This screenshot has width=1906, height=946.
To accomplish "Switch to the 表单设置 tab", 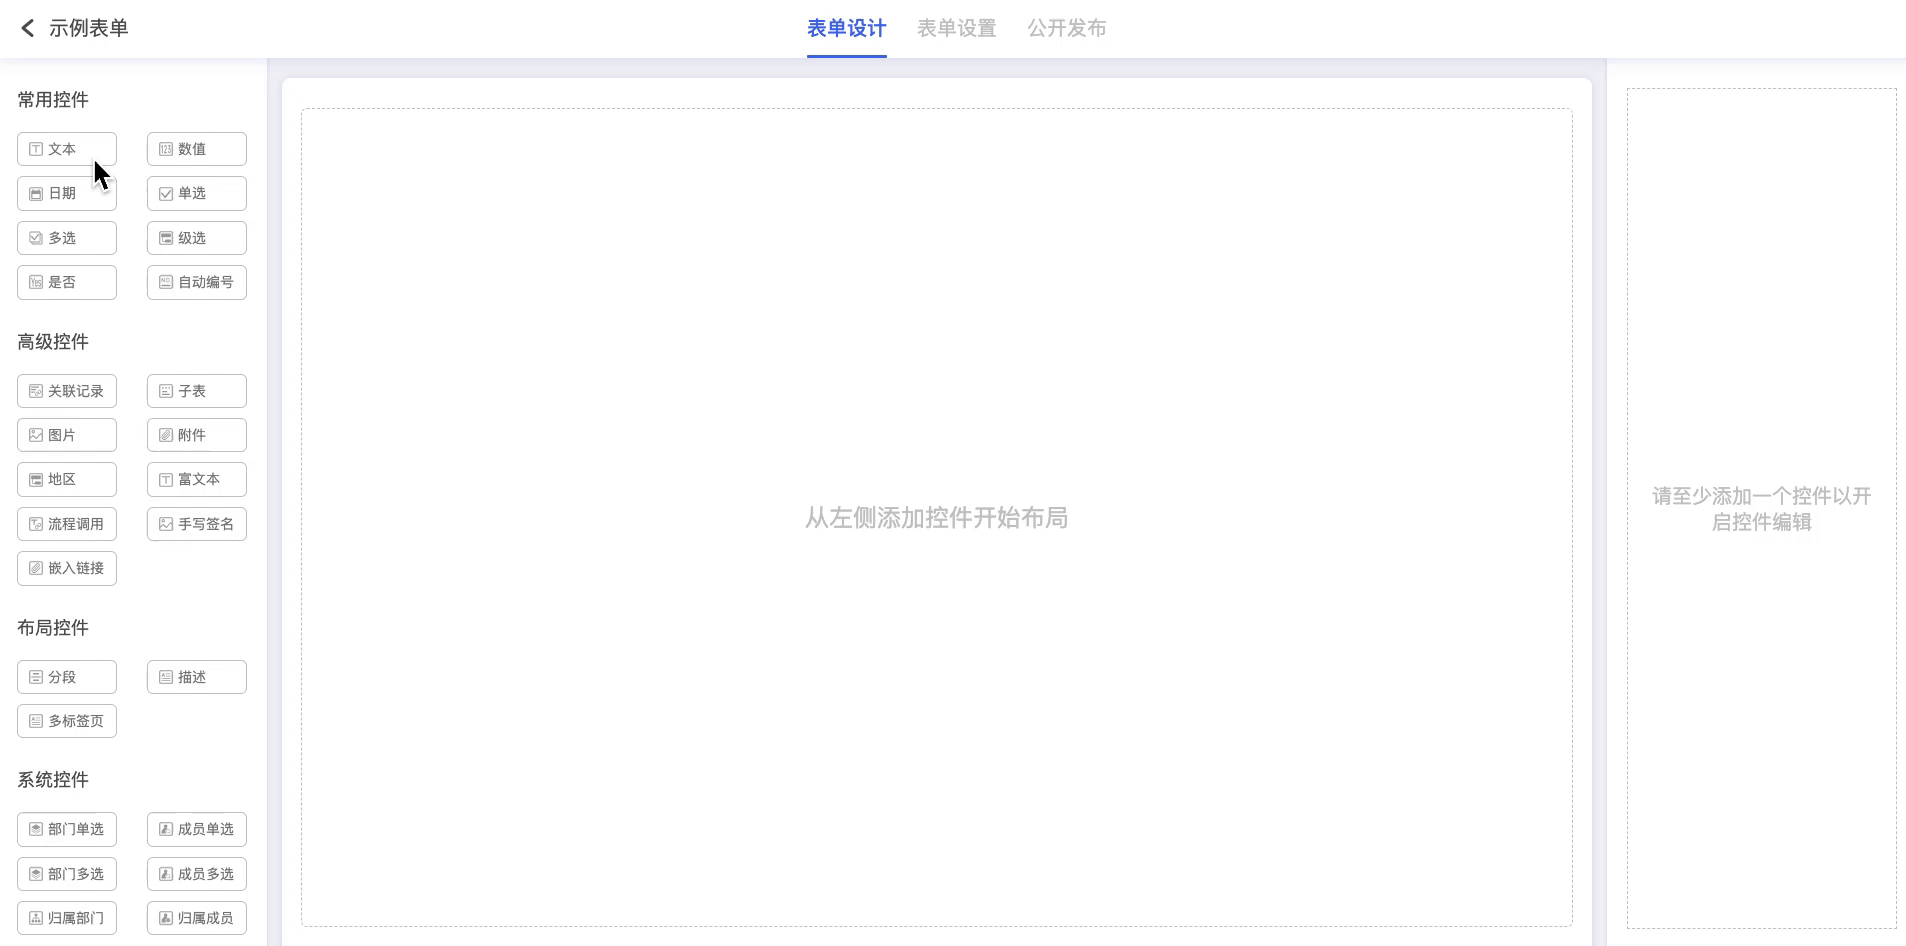I will (x=956, y=28).
